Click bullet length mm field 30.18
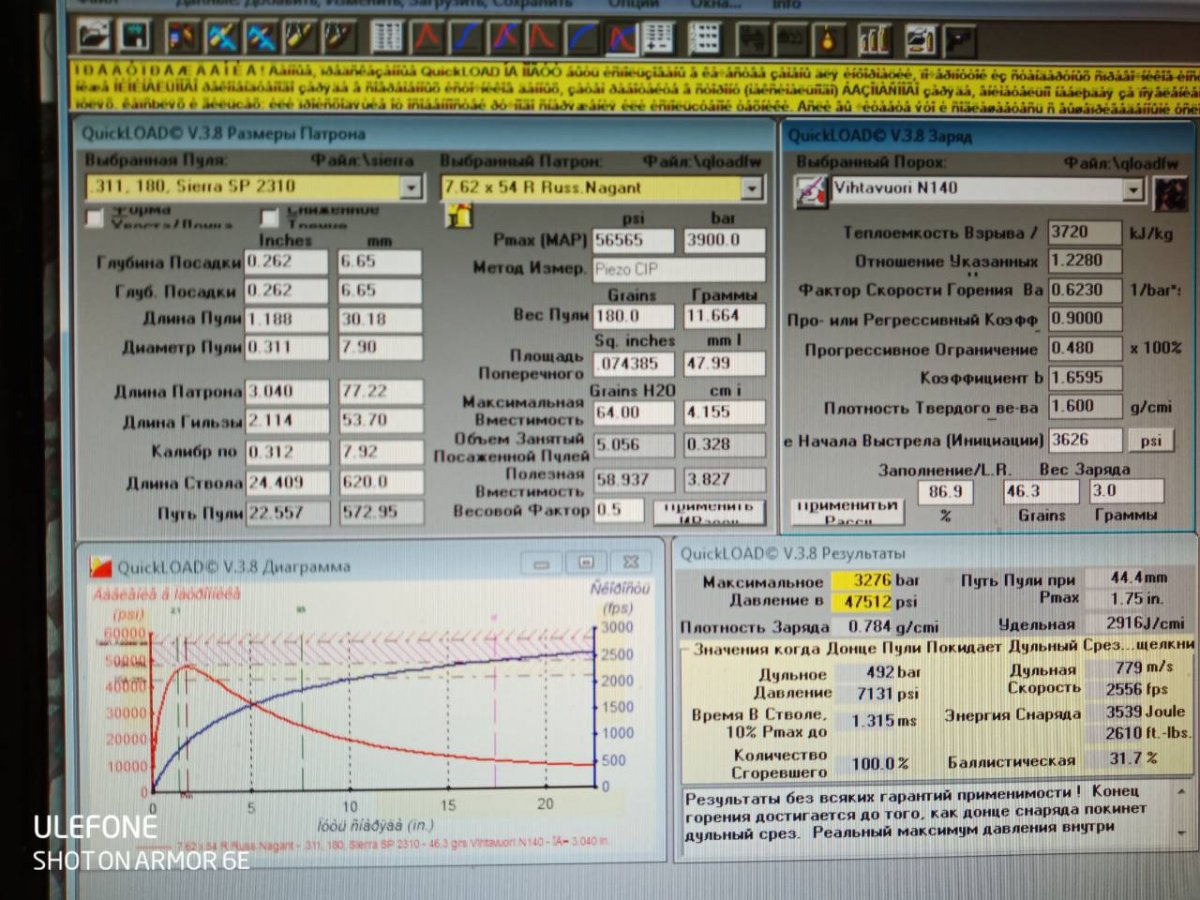This screenshot has height=900, width=1200. pos(379,319)
